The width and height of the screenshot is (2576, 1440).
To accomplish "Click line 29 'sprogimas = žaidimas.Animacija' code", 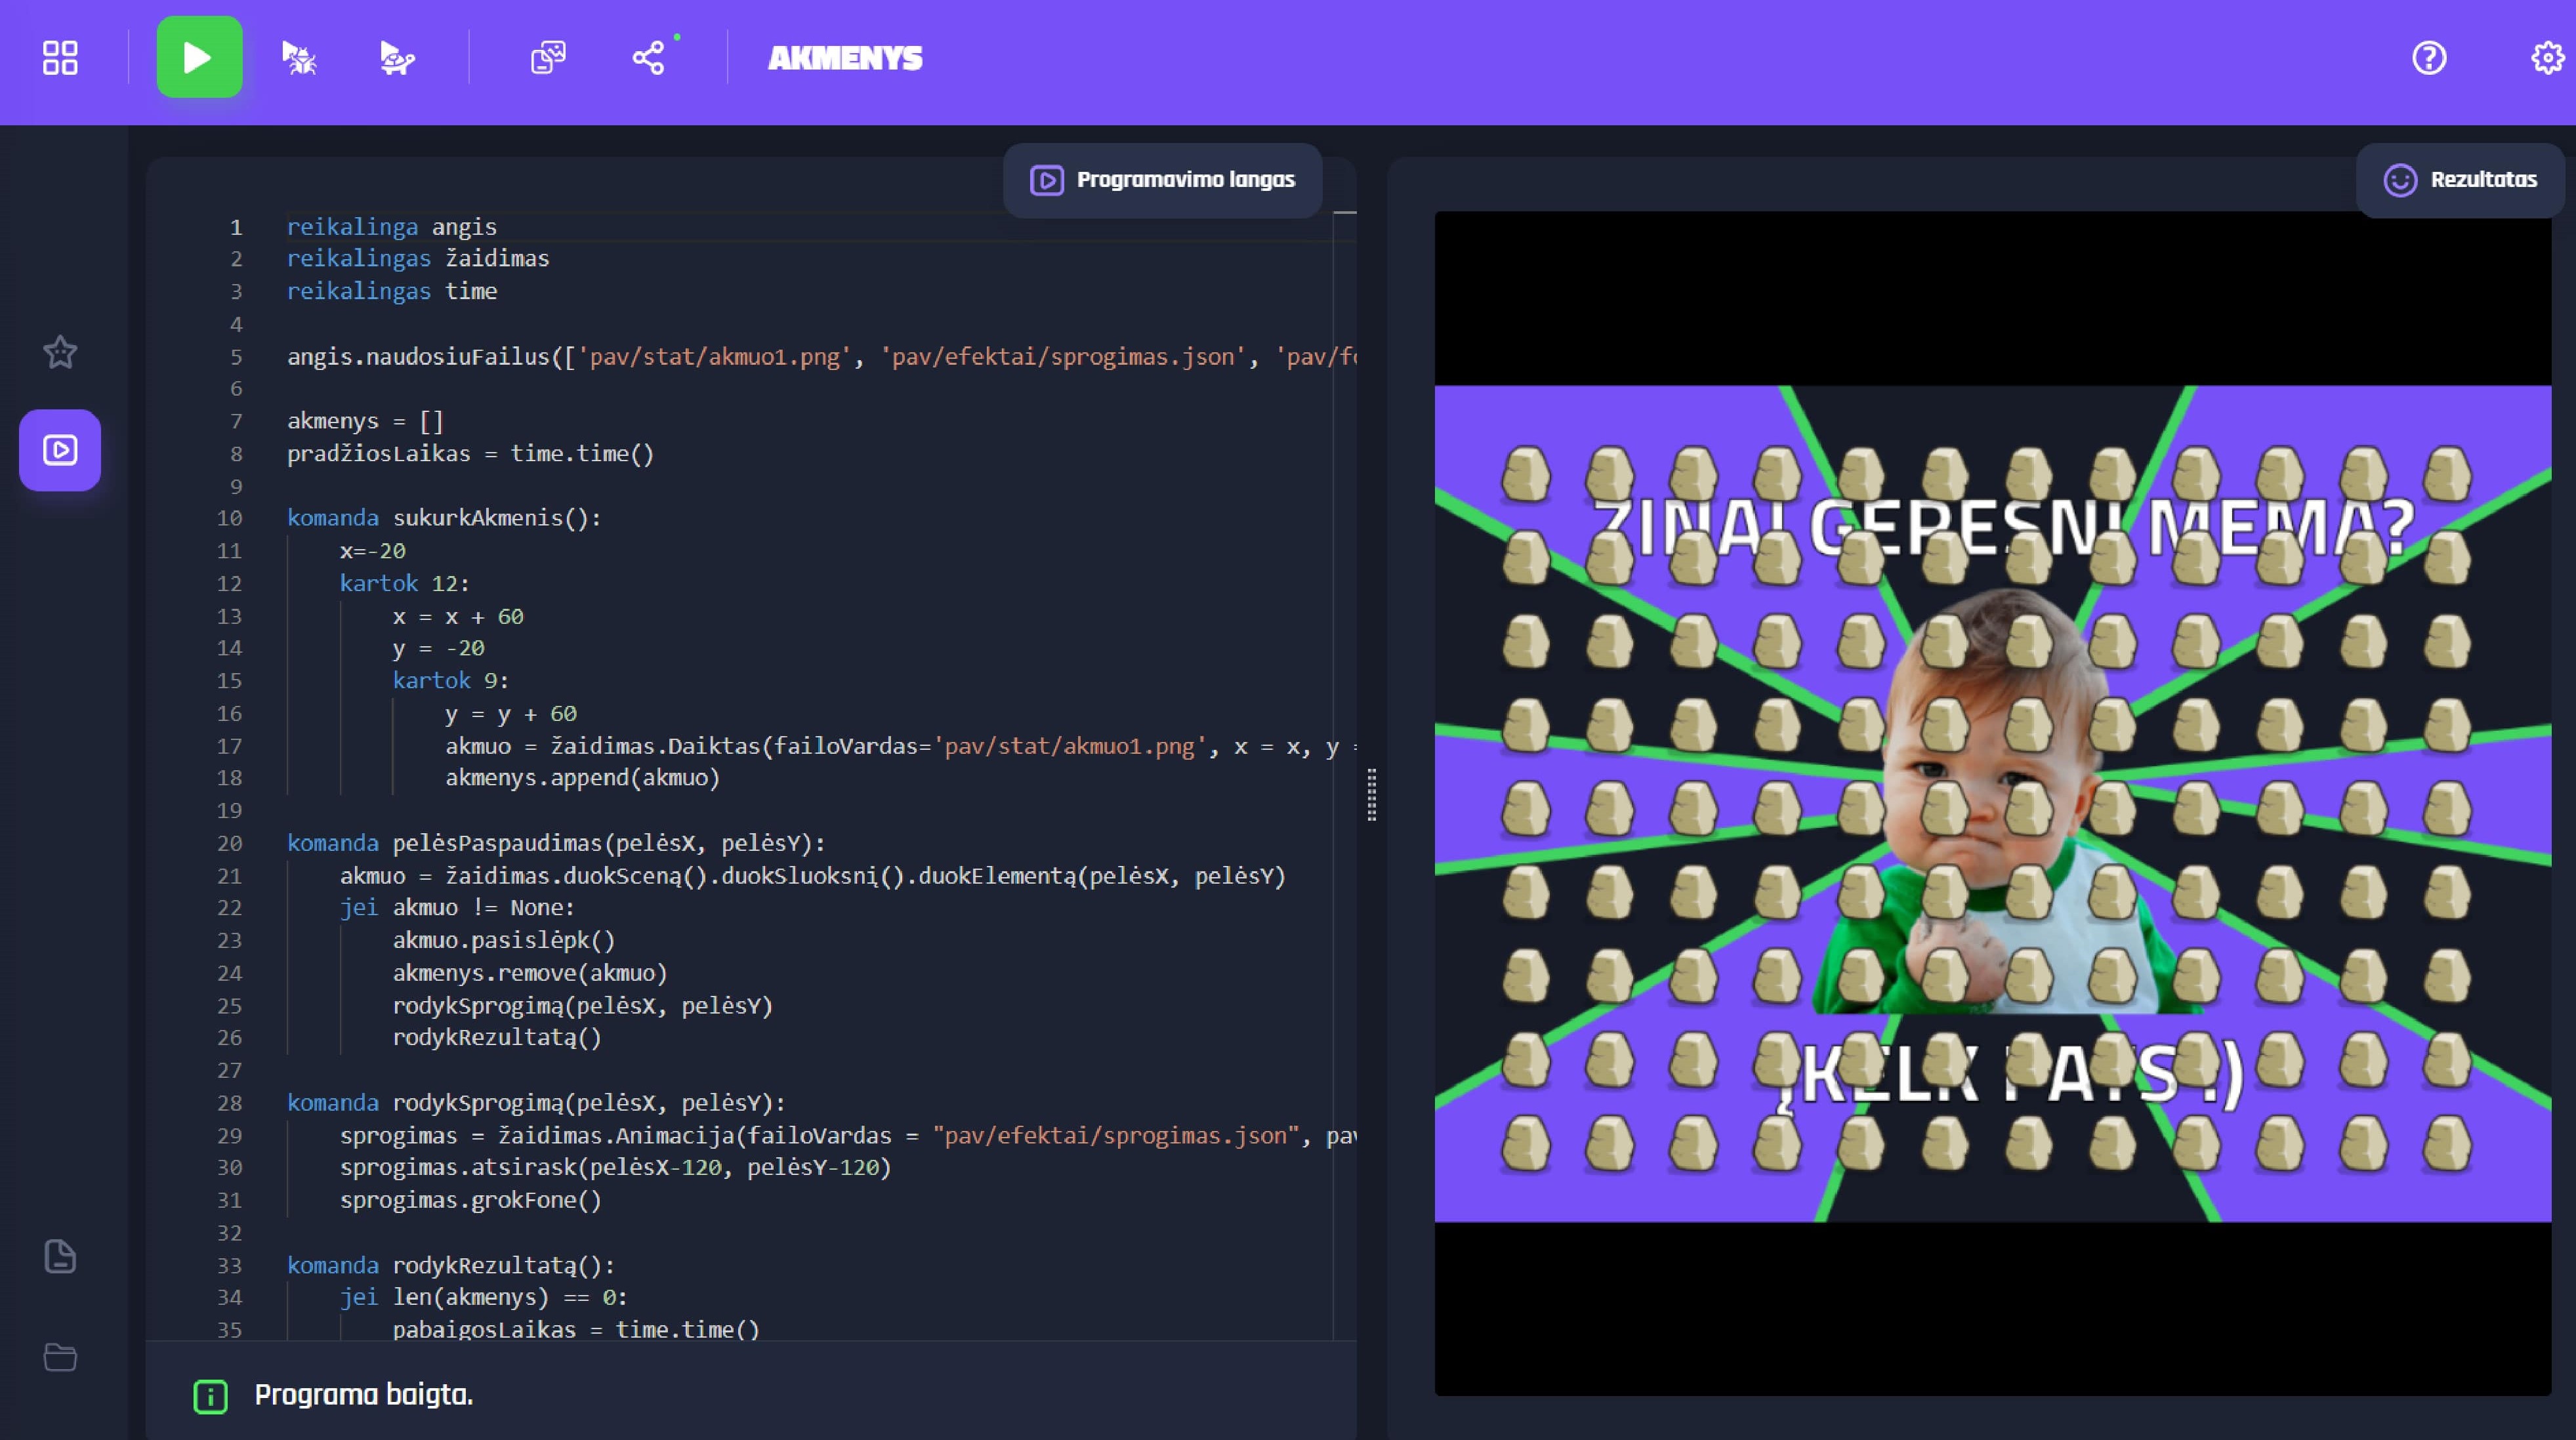I will click(847, 1136).
